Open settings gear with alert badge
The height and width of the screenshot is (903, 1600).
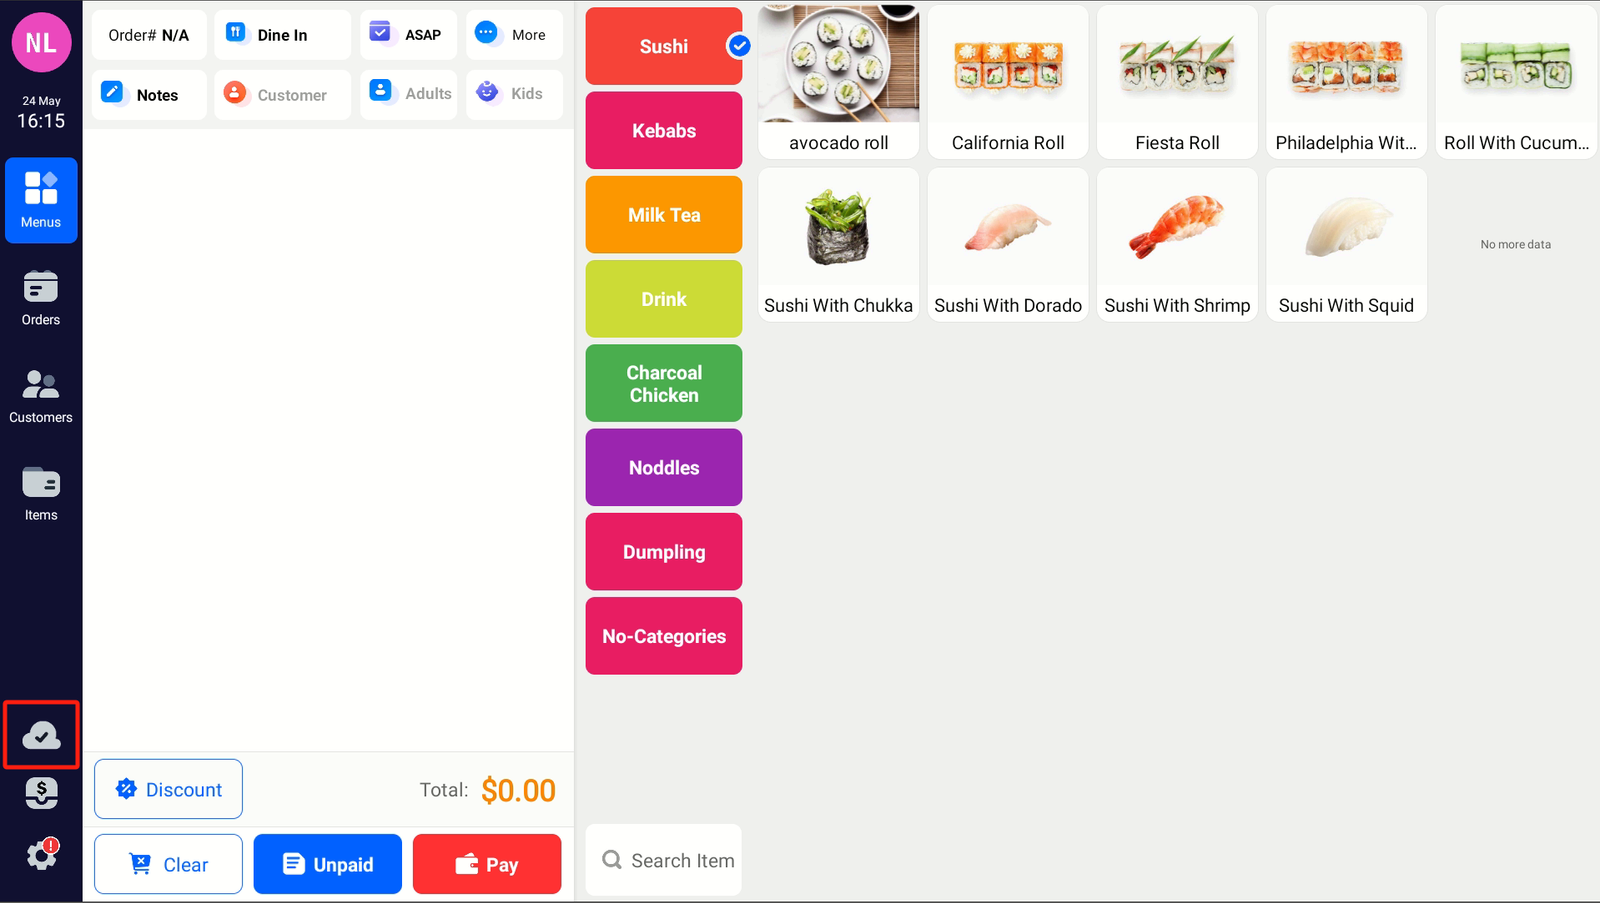pyautogui.click(x=42, y=854)
